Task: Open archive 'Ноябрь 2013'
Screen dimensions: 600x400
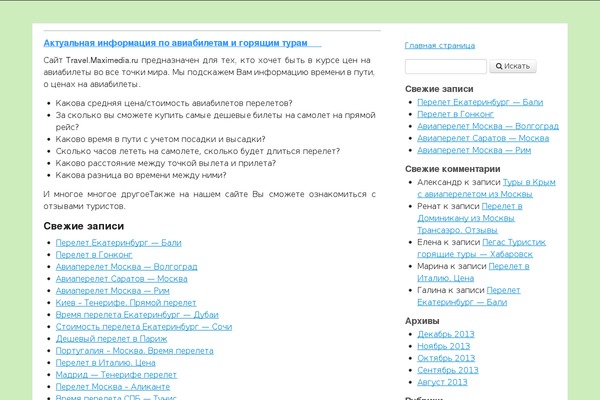Action: (x=443, y=346)
